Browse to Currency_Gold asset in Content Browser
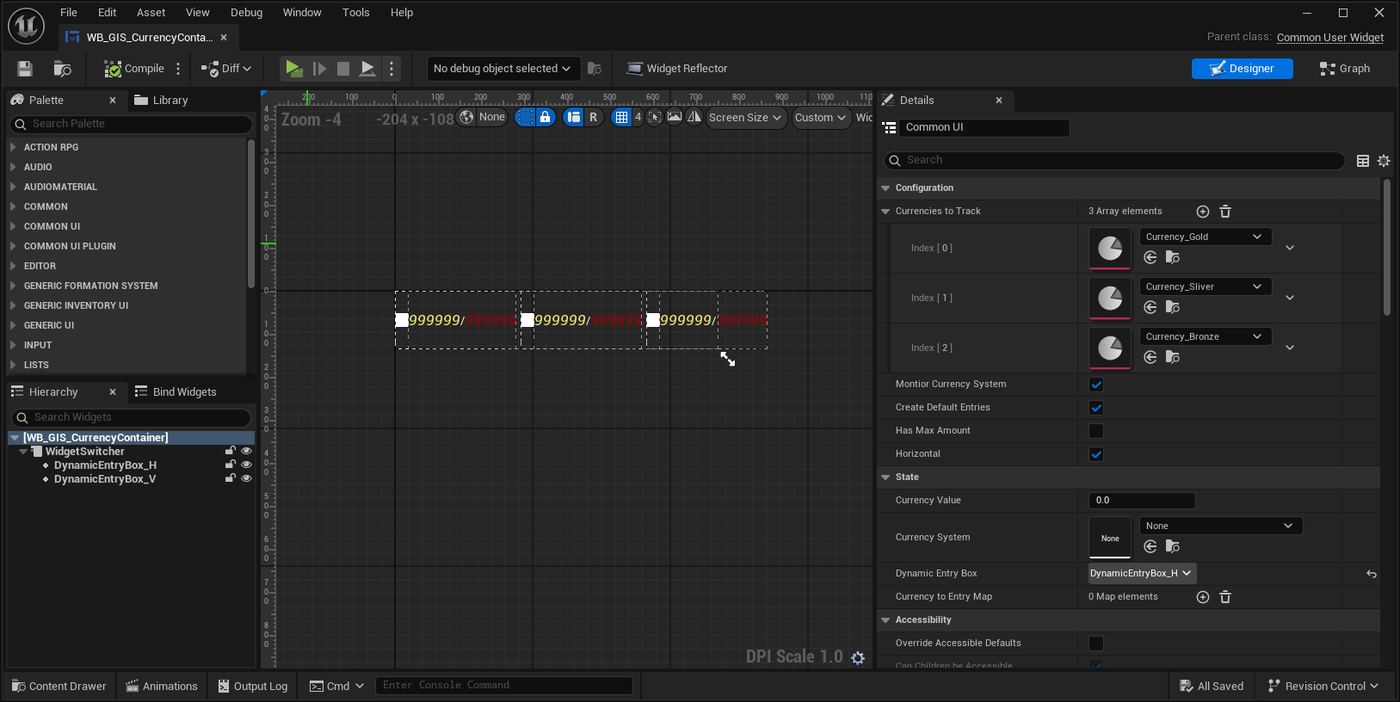 [x=1172, y=257]
